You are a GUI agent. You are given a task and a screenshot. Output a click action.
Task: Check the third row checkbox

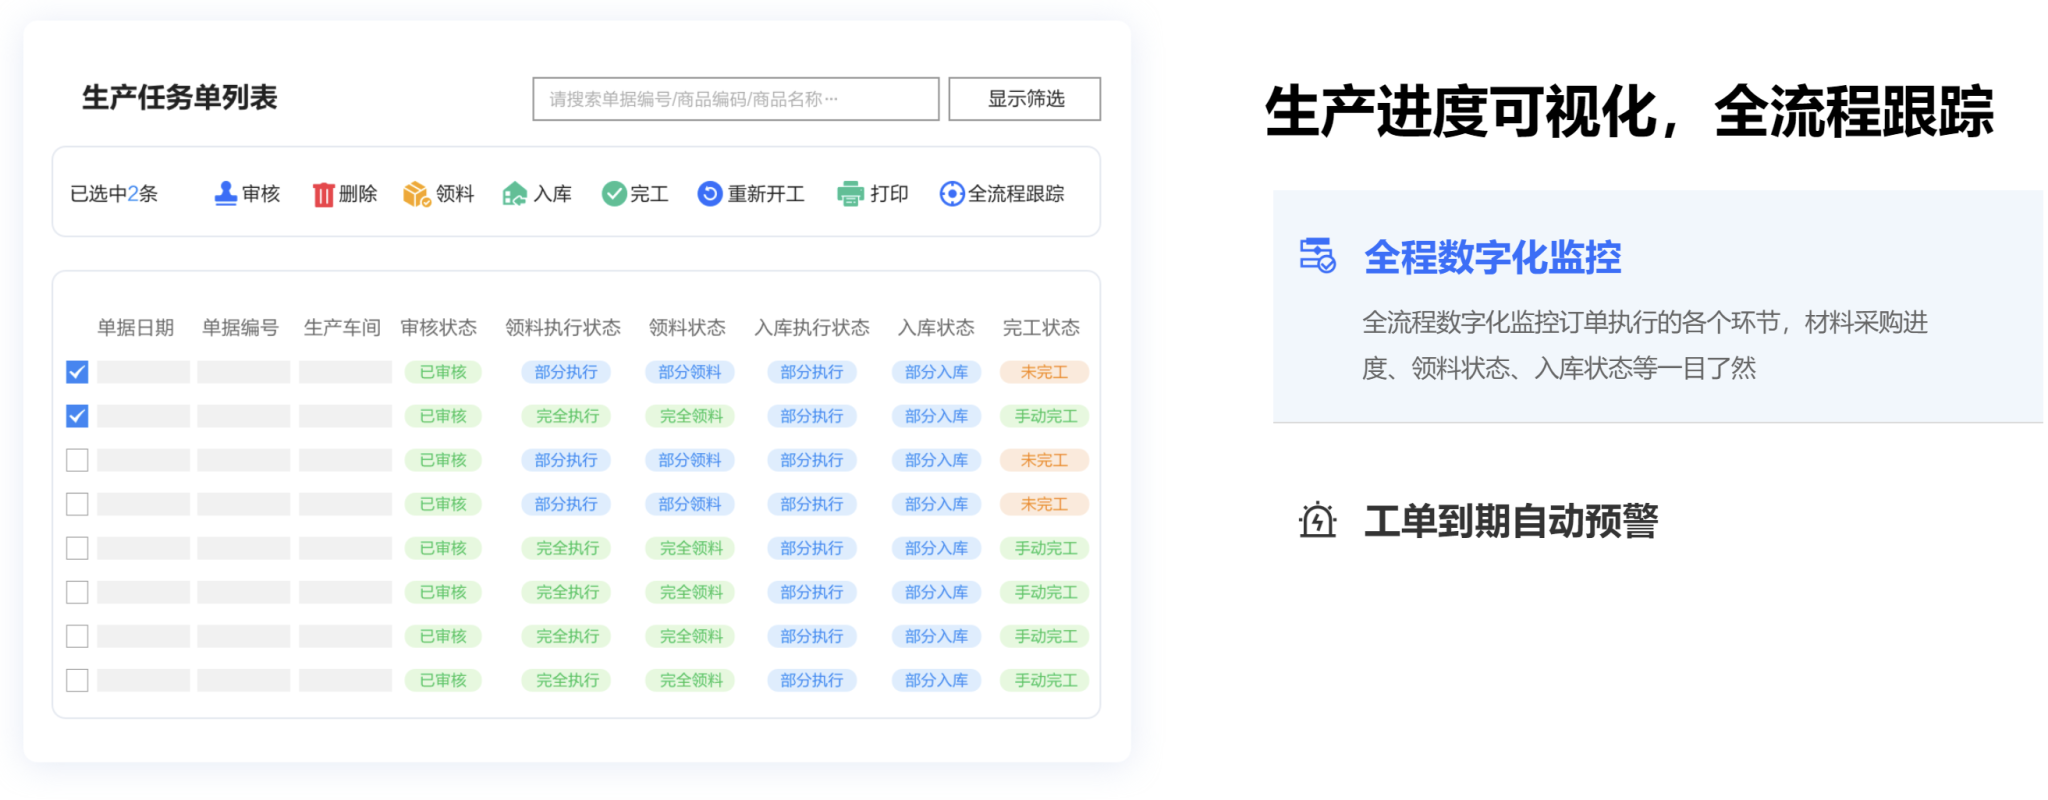click(x=77, y=460)
